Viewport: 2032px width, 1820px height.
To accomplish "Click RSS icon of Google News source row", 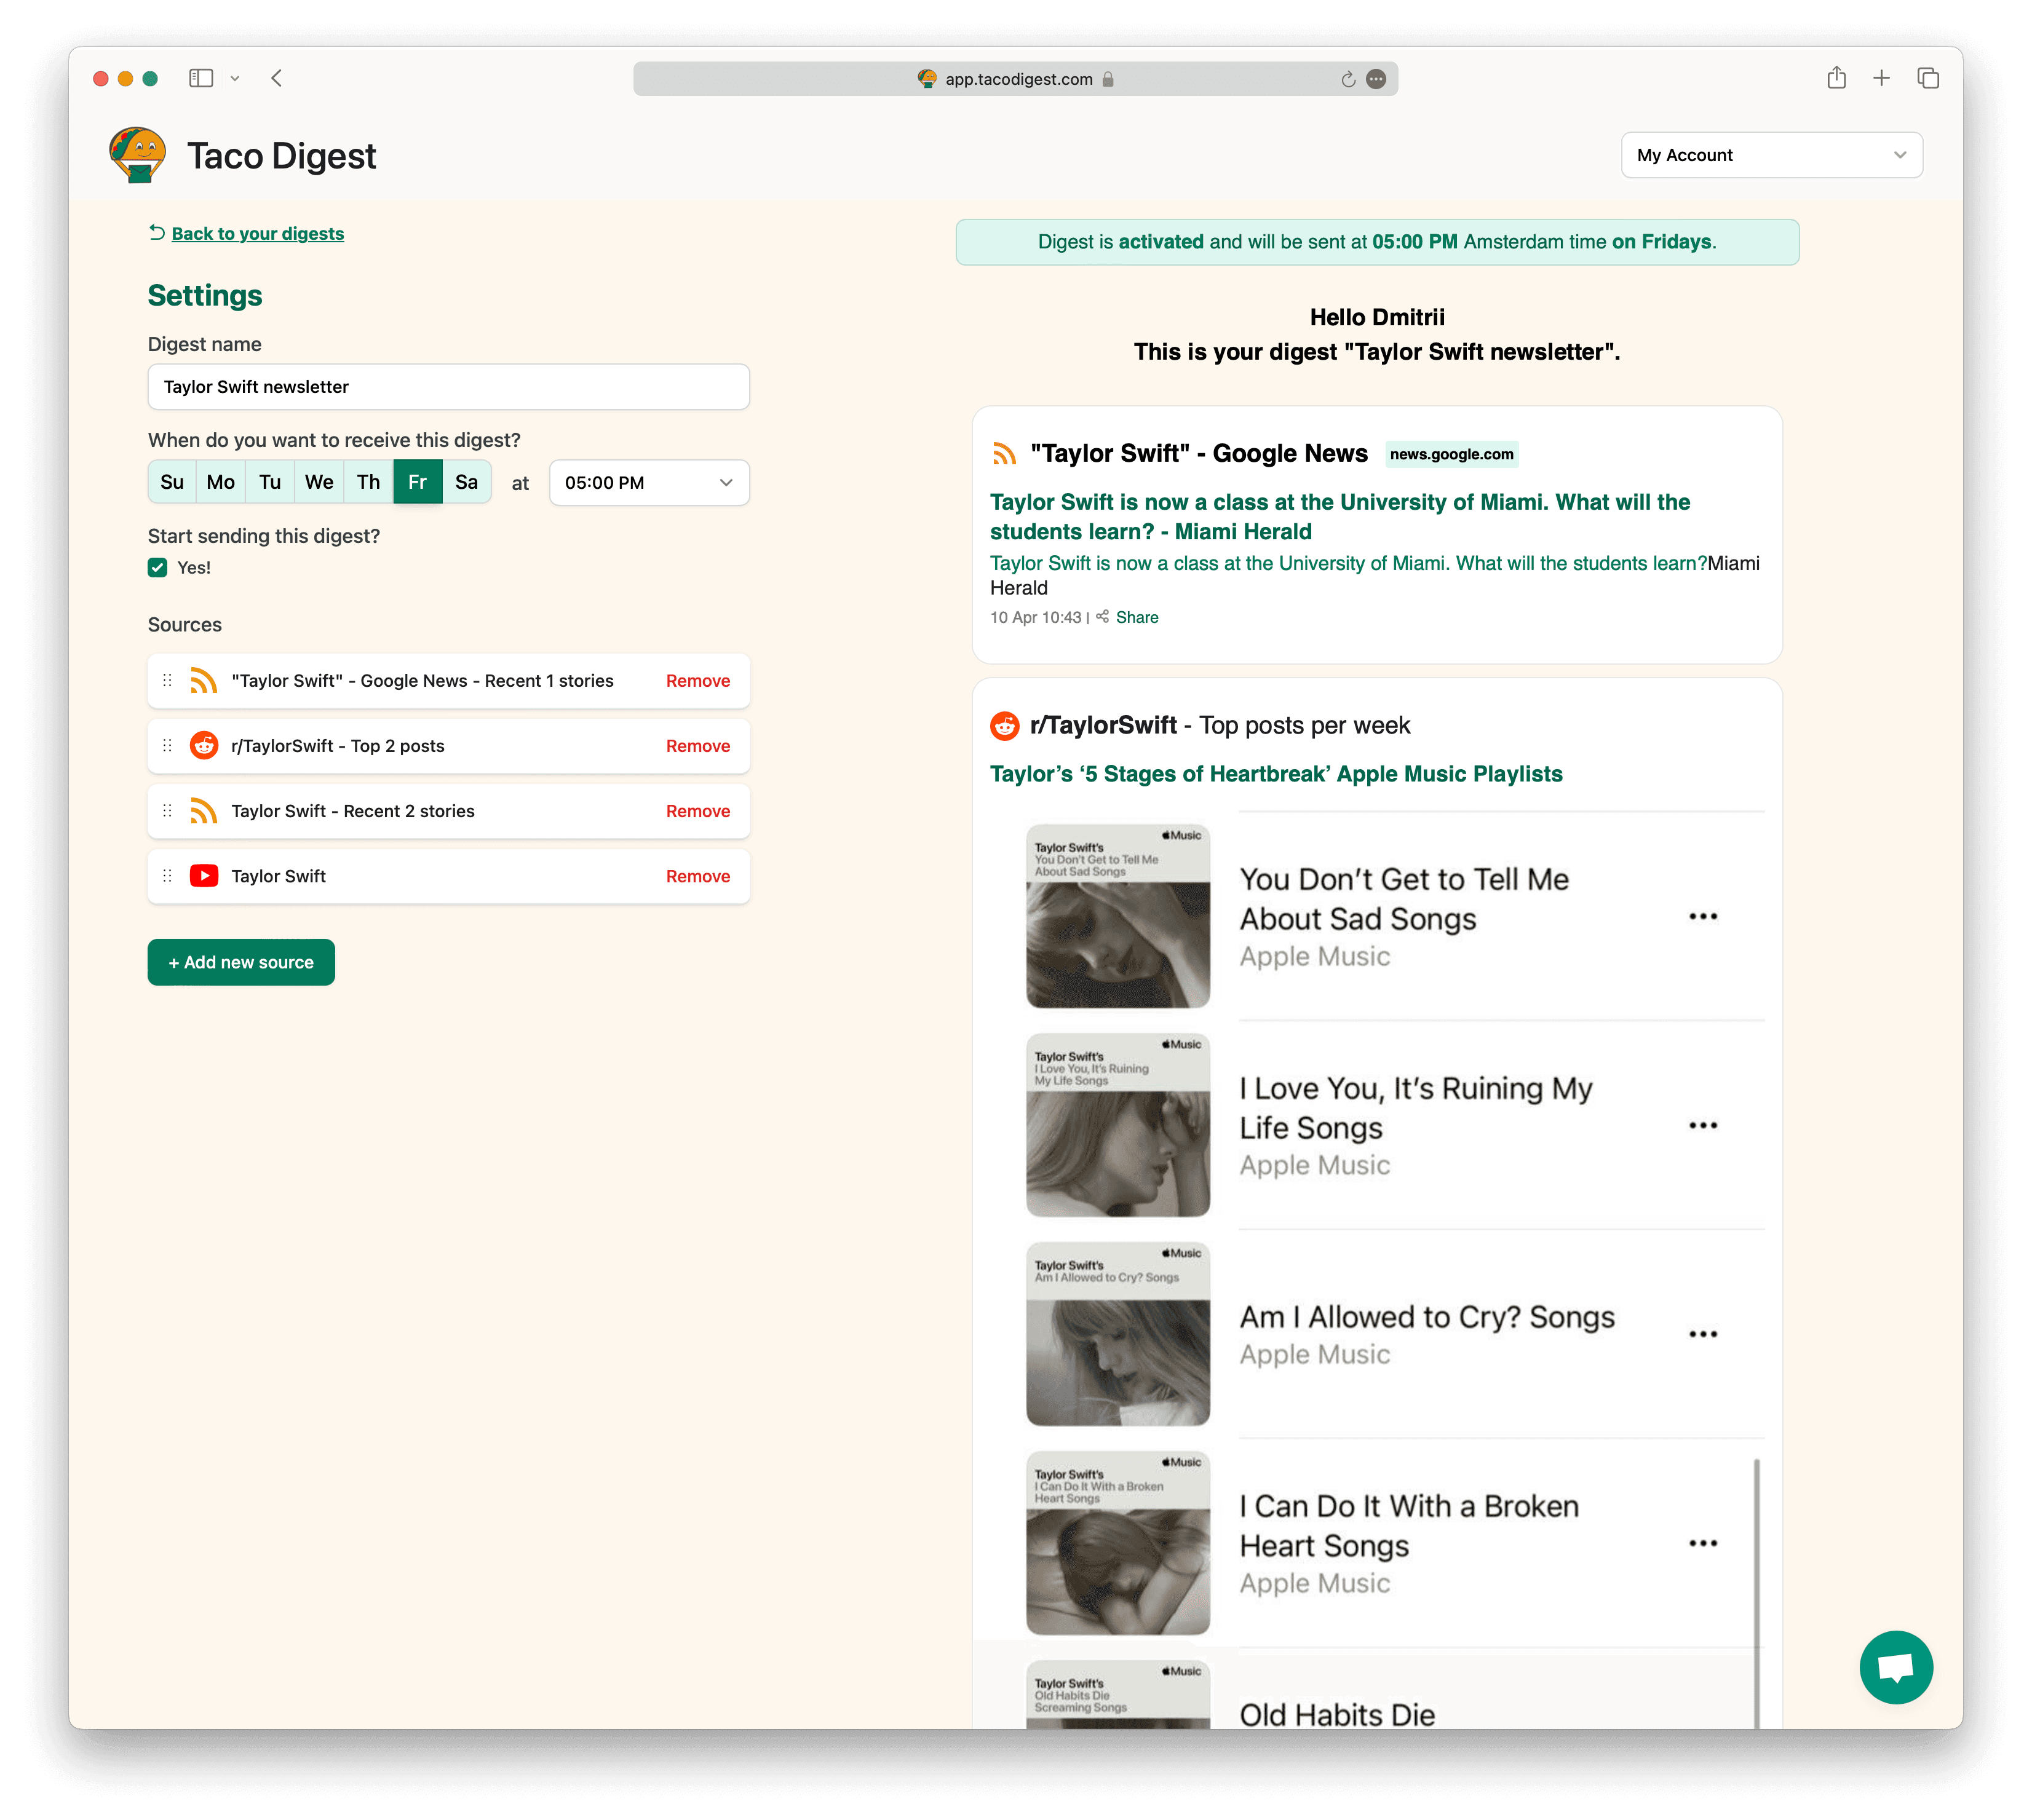I will tap(204, 681).
